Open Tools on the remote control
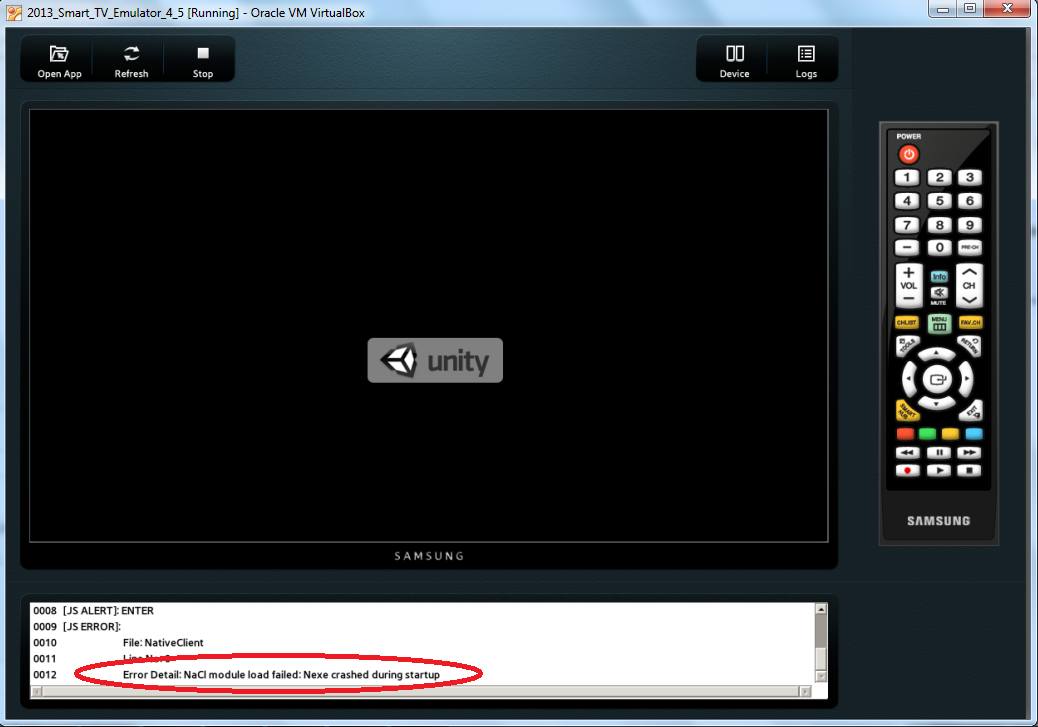1038x727 pixels. point(907,345)
